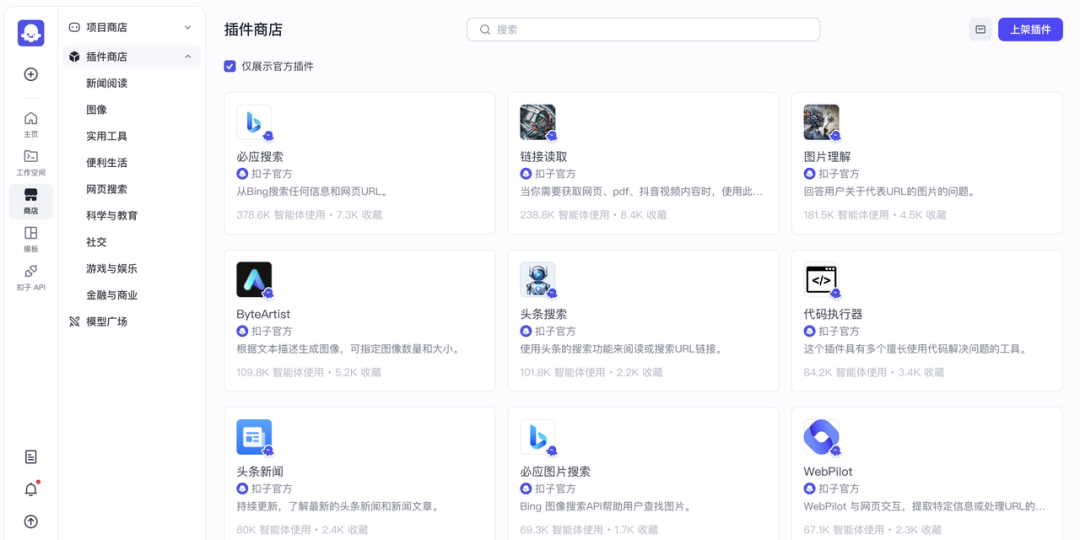
Task: Click 上架插件 button
Action: tap(1030, 30)
